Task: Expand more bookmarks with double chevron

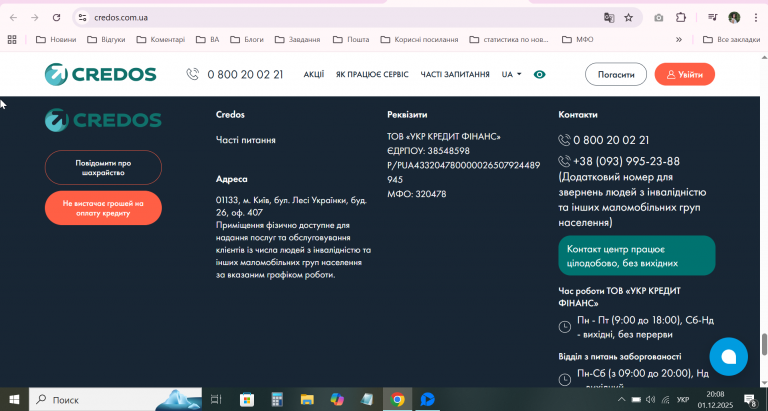Action: [678, 40]
